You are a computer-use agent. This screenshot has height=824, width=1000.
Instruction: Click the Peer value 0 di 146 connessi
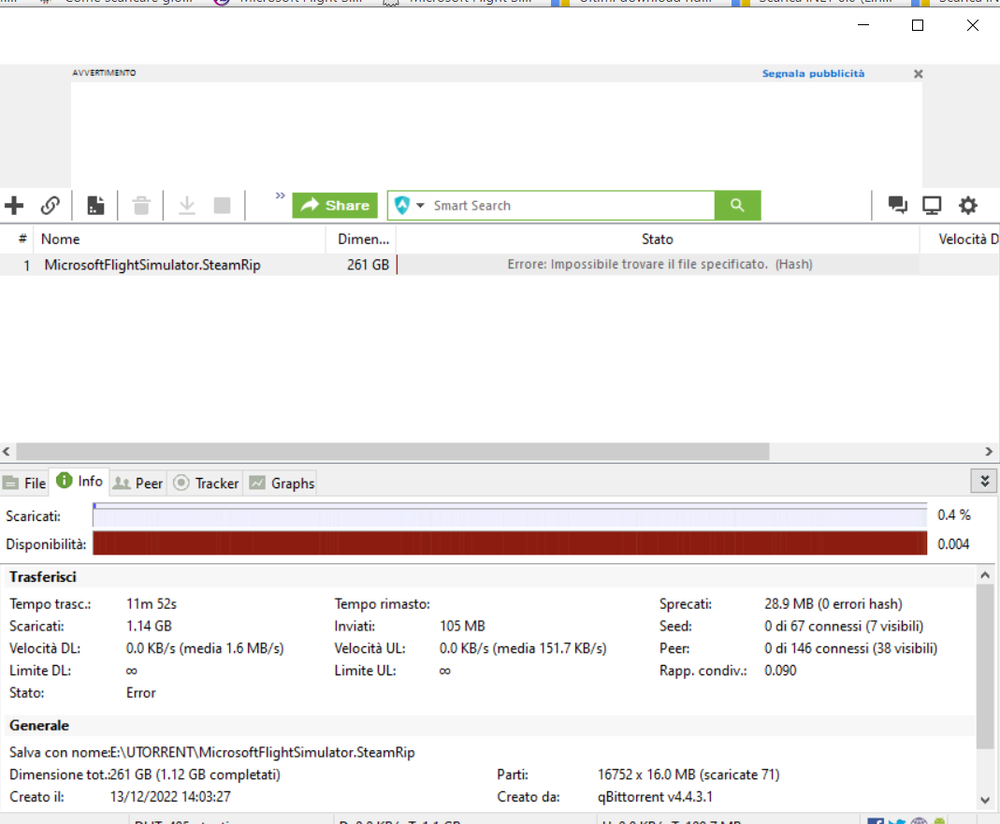(851, 649)
